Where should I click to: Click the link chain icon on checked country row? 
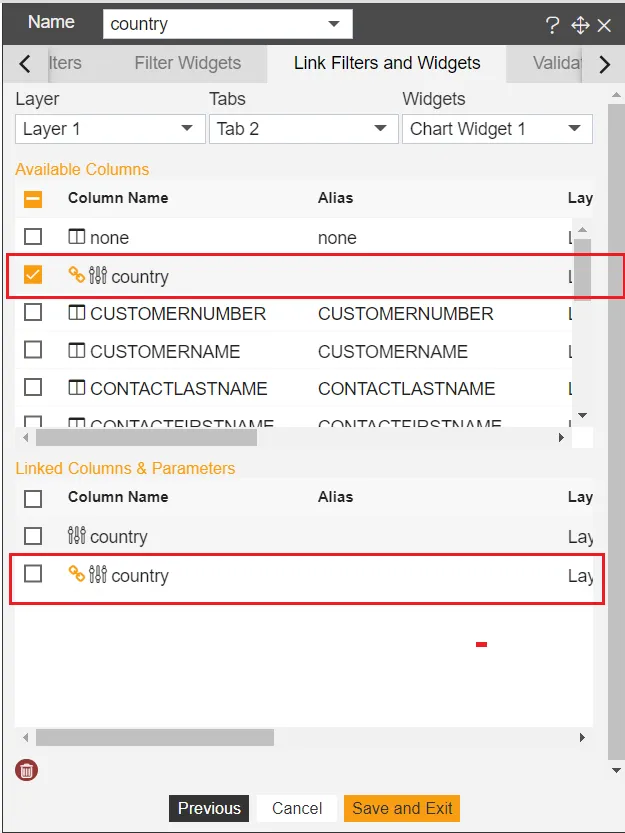(x=77, y=275)
